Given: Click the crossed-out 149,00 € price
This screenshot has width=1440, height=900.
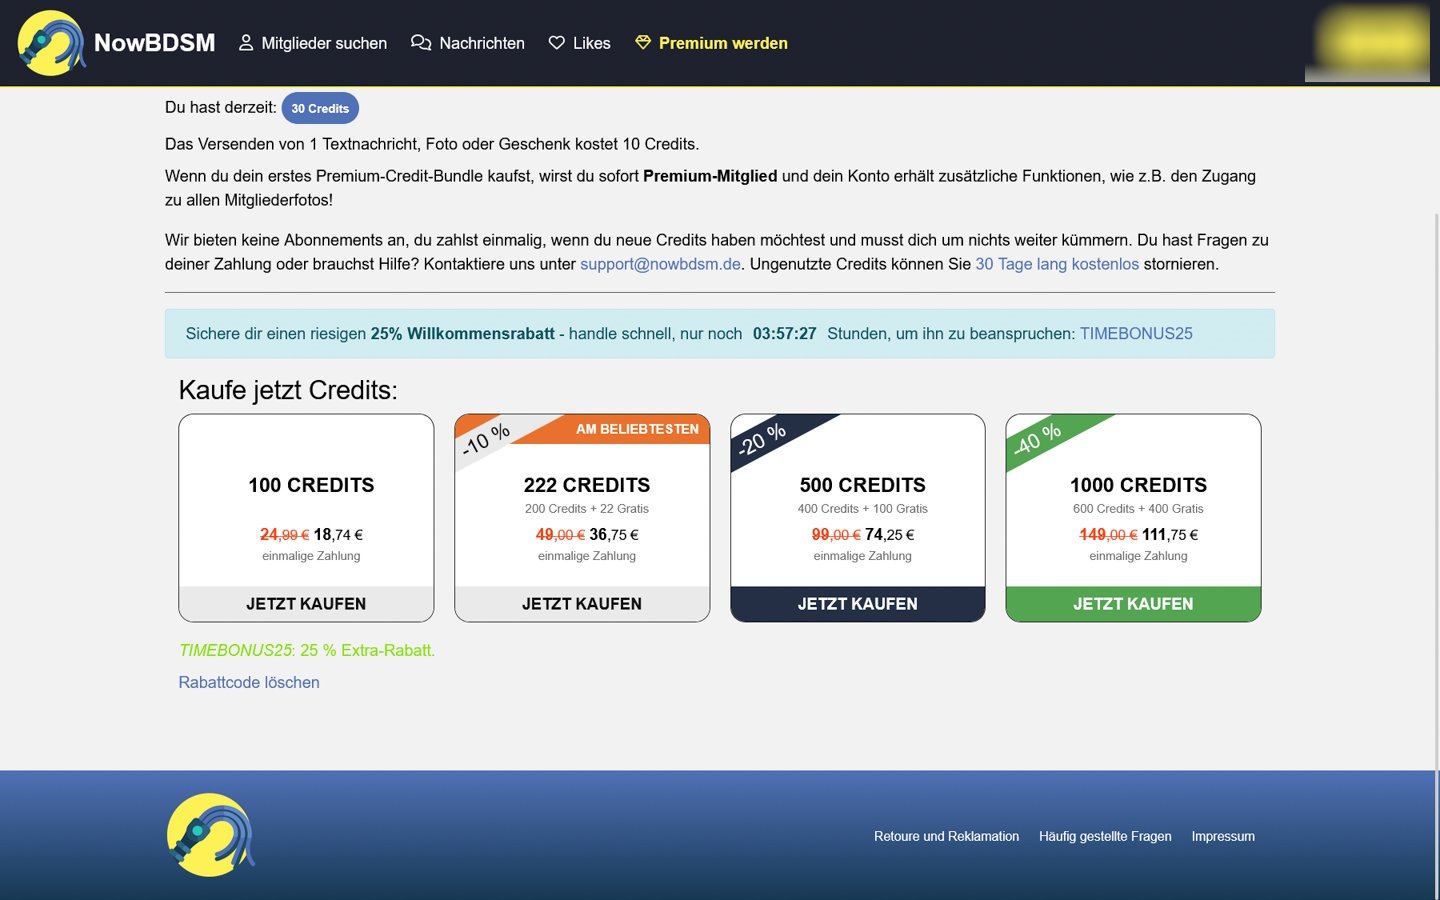Looking at the screenshot, I should (x=1108, y=535).
